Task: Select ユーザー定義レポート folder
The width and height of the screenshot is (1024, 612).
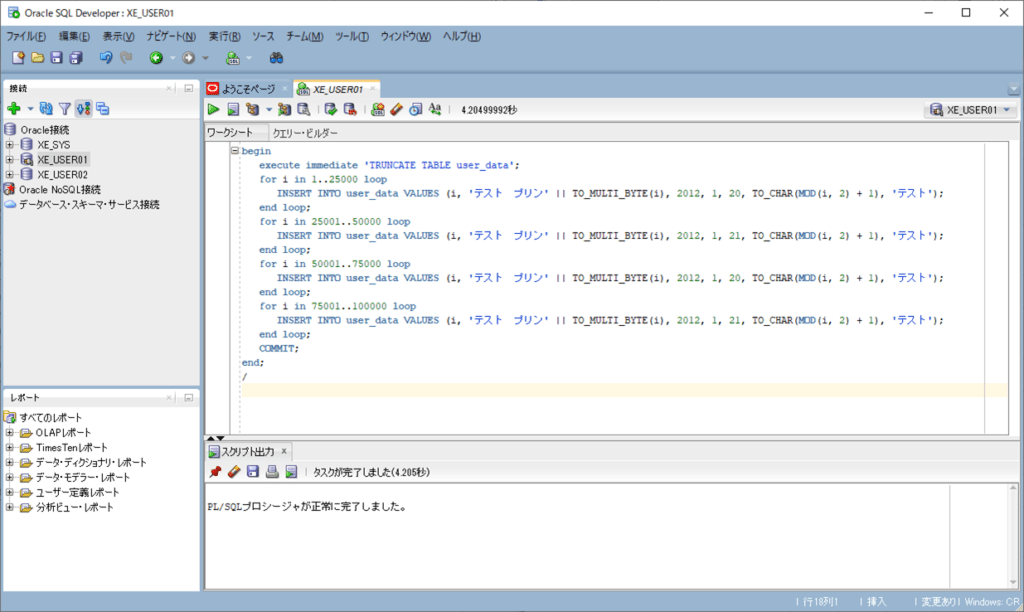Action: [x=77, y=492]
